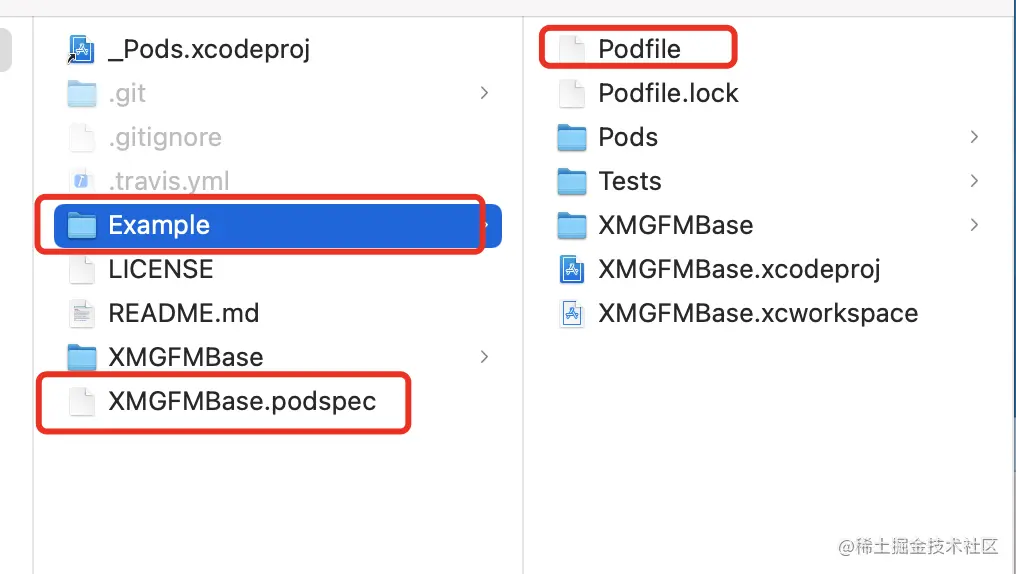The image size is (1016, 574).
Task: Click the Example folder icon
Action: (81, 225)
